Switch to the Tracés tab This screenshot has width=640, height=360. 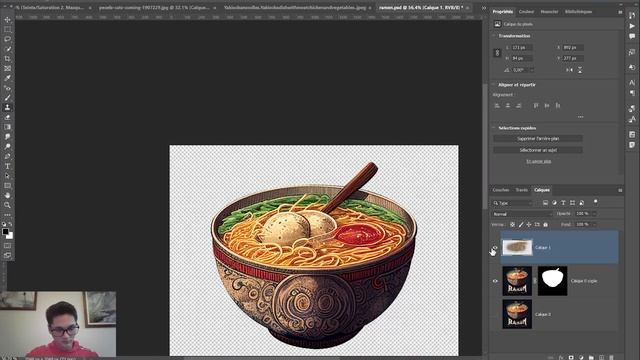[x=522, y=190]
